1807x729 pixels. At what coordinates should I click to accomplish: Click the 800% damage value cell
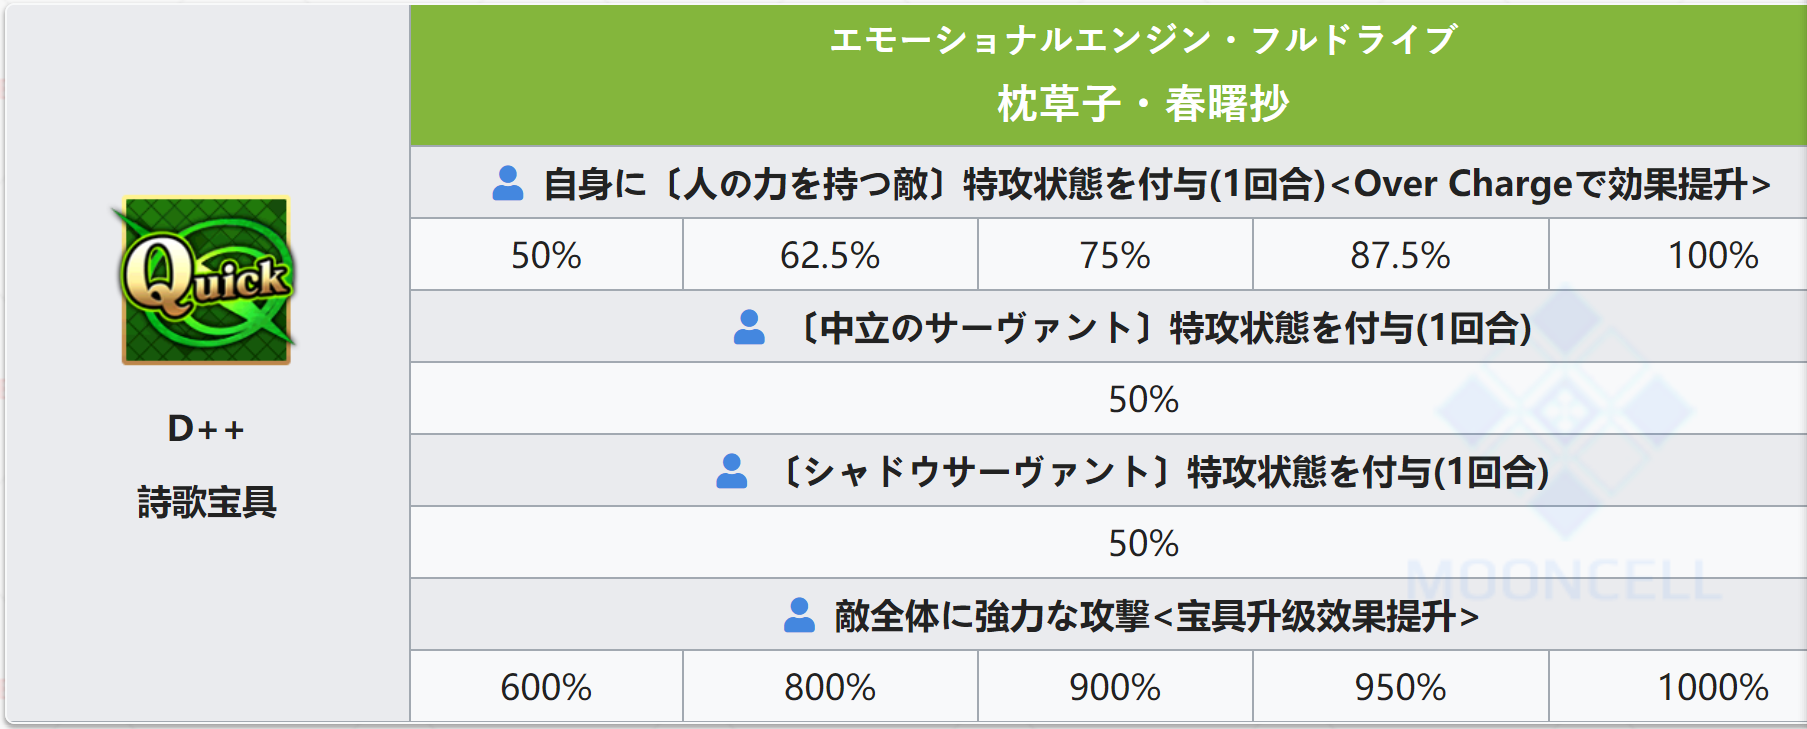830,688
